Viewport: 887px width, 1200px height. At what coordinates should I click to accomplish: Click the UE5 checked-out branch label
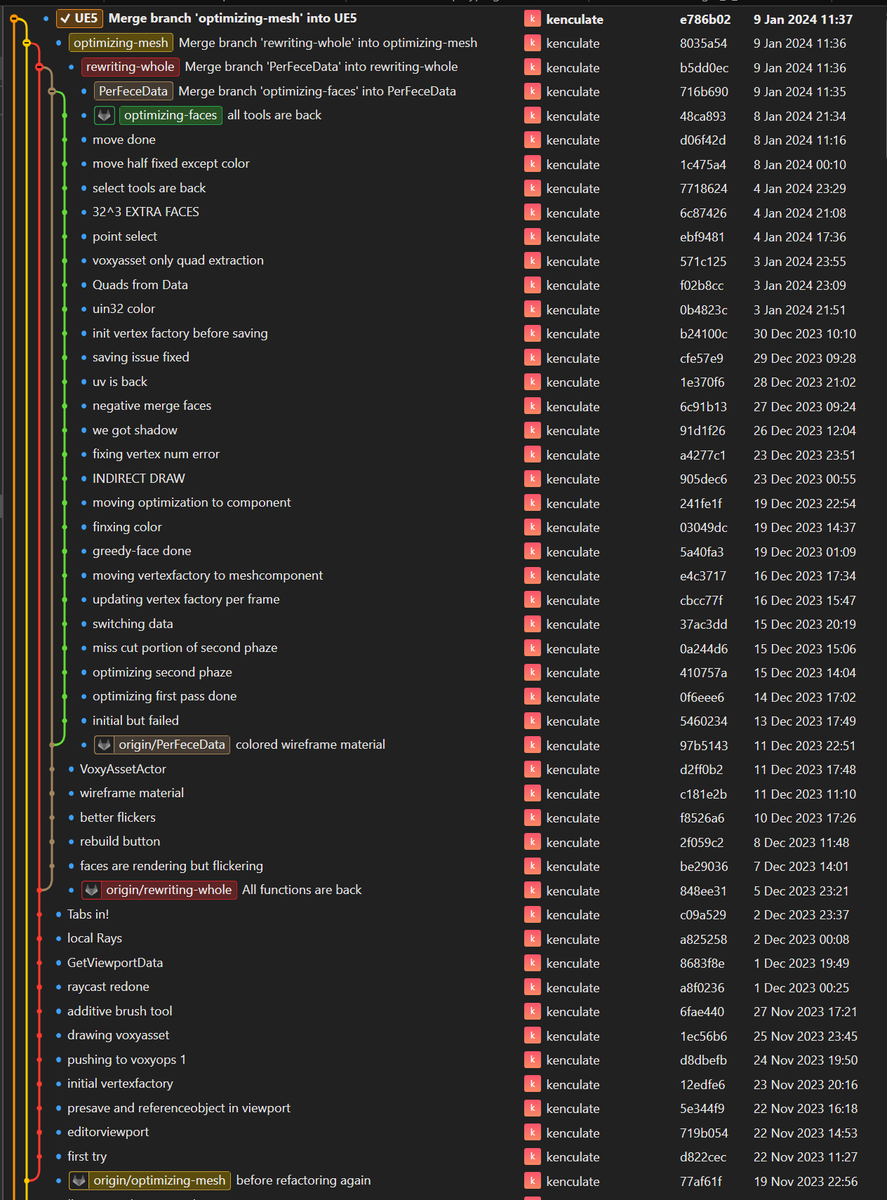(x=79, y=18)
